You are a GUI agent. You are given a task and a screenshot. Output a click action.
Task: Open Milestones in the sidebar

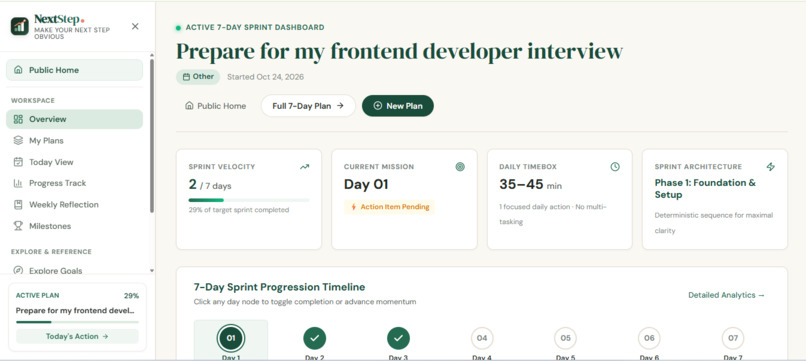click(x=75, y=226)
